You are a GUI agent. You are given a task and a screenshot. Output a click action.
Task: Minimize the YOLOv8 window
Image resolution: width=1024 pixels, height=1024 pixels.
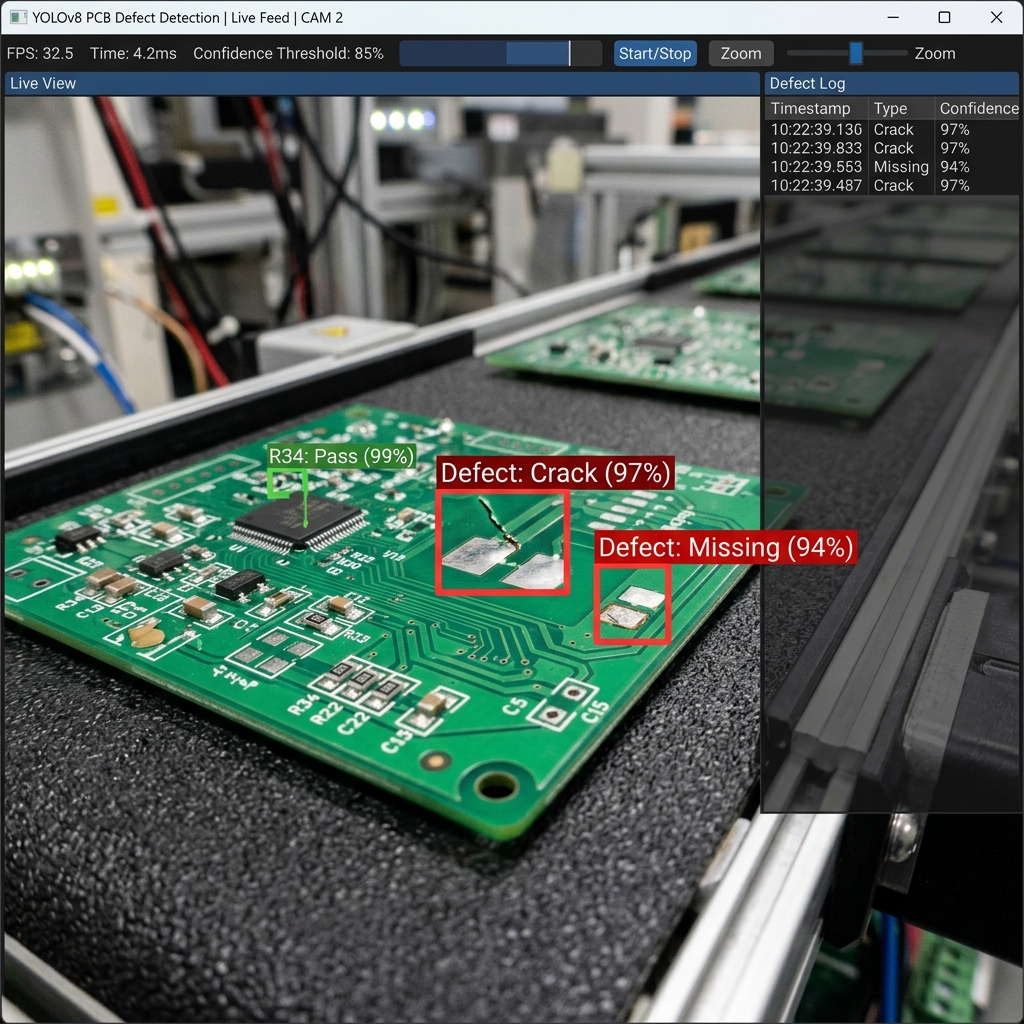(893, 18)
